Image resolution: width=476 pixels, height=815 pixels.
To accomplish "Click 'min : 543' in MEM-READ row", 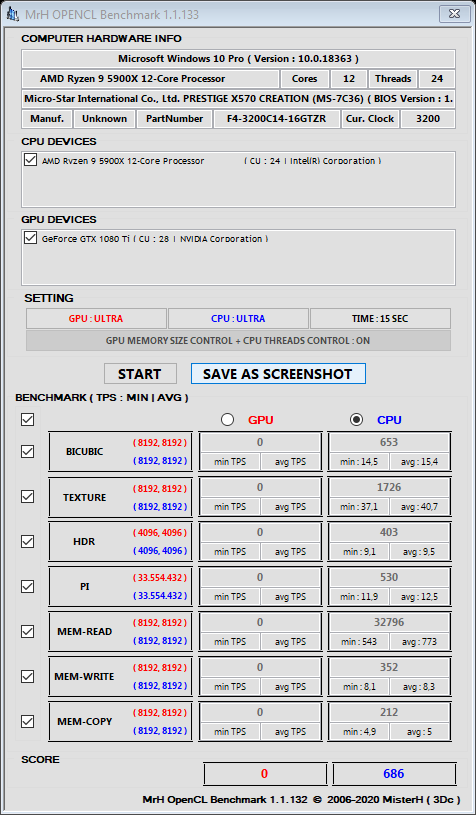I will [359, 641].
